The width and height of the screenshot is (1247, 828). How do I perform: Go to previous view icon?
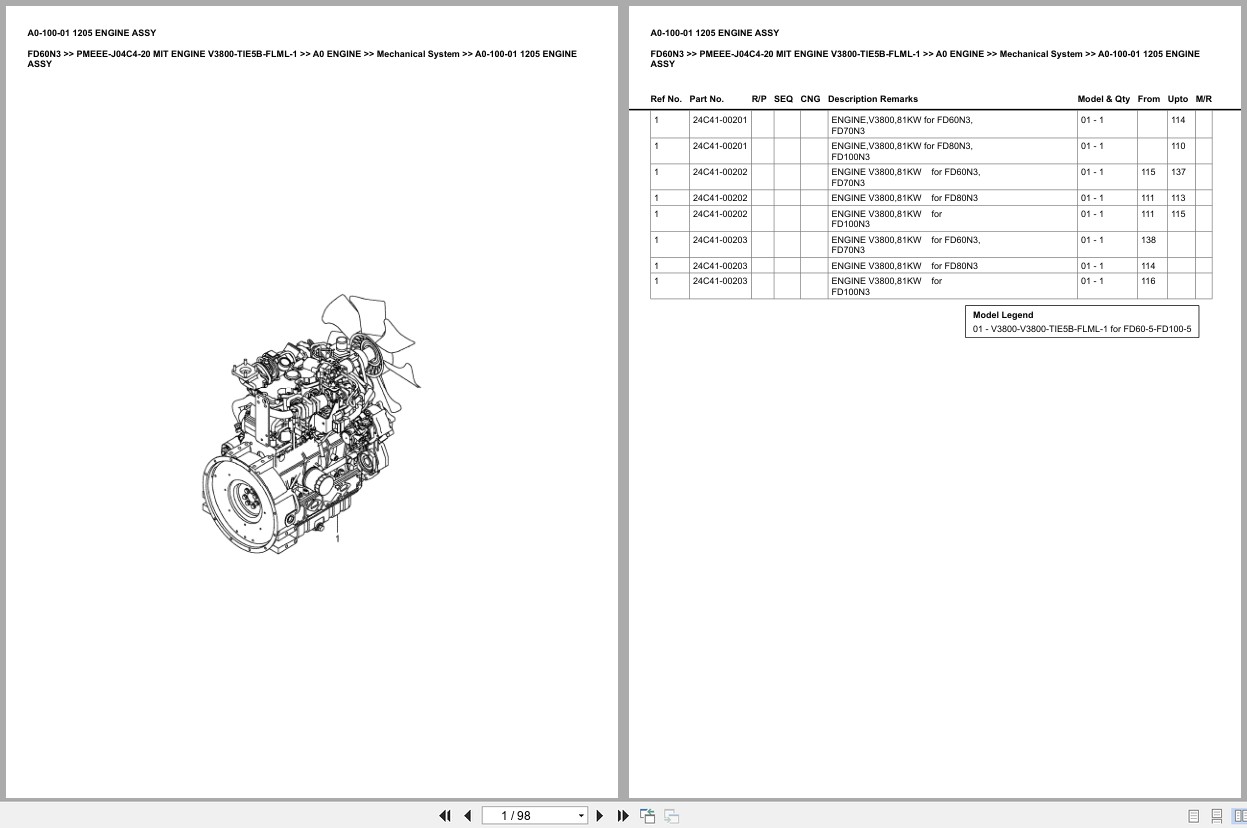pos(648,816)
